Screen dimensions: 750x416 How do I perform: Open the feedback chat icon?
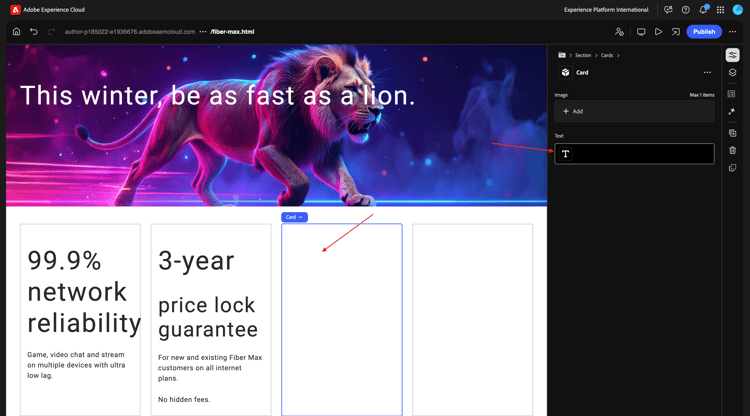tap(668, 10)
